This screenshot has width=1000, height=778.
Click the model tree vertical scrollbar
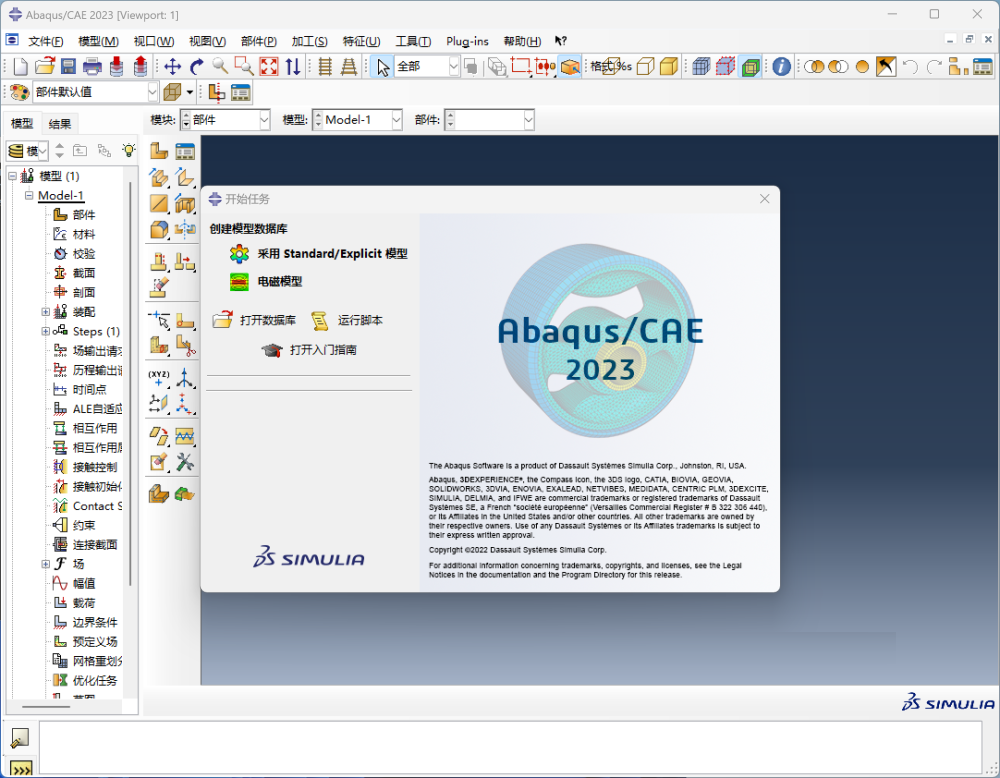tap(130, 383)
